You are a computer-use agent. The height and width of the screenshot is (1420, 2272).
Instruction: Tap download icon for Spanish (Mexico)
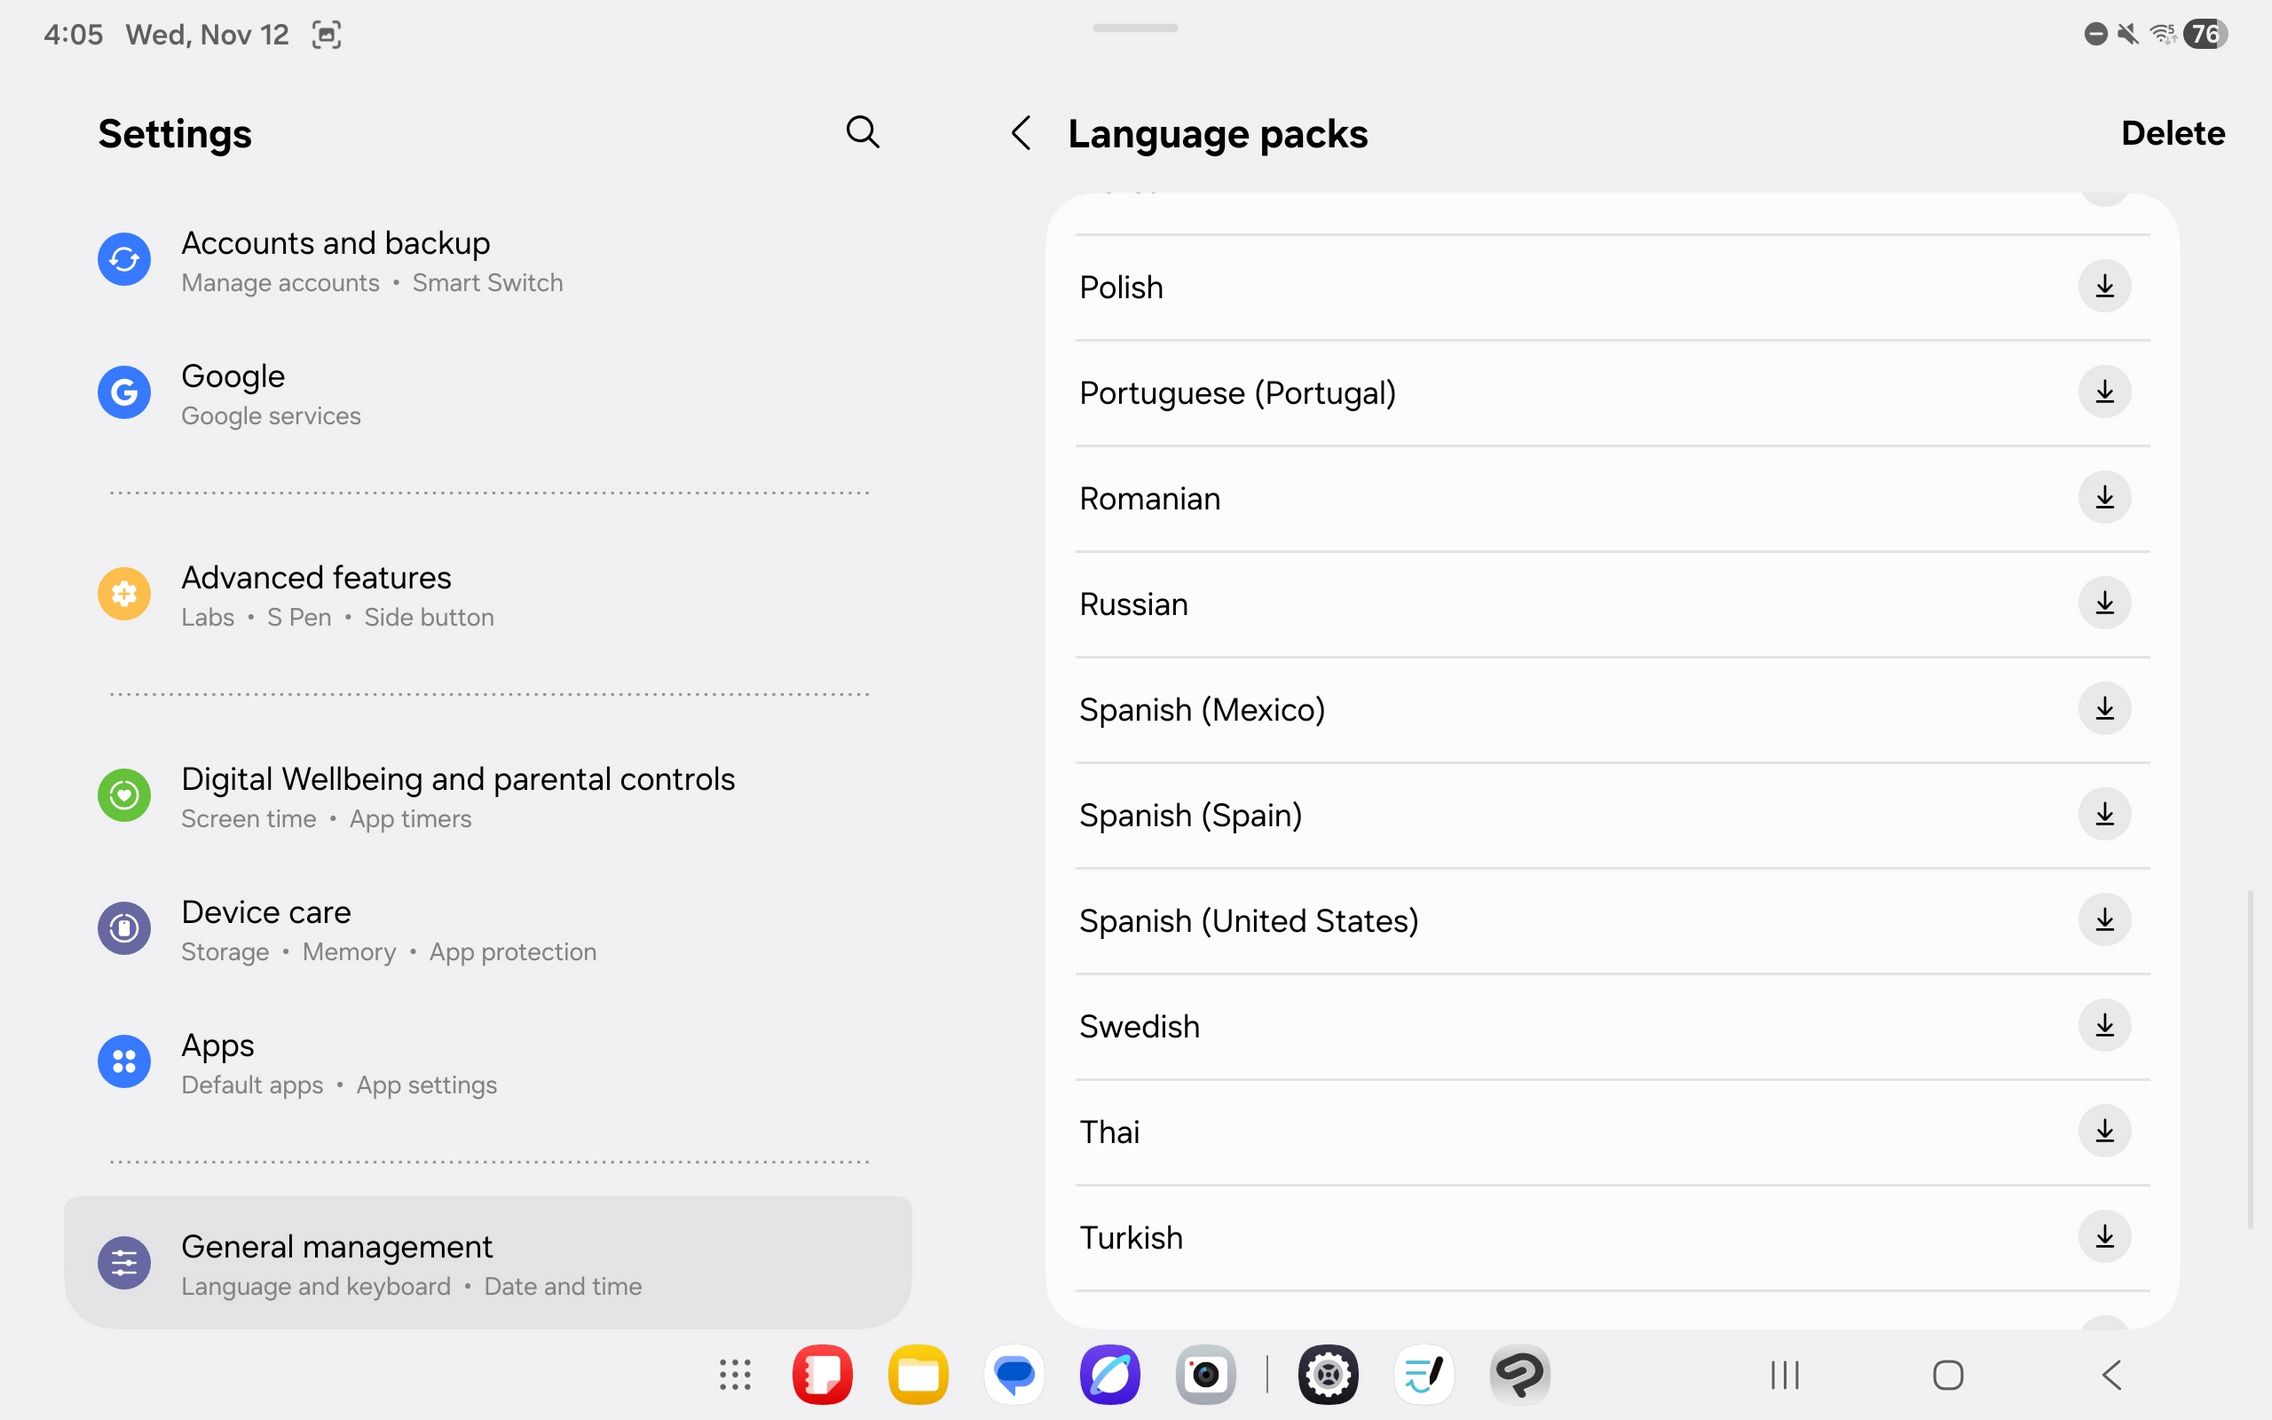pos(2104,709)
